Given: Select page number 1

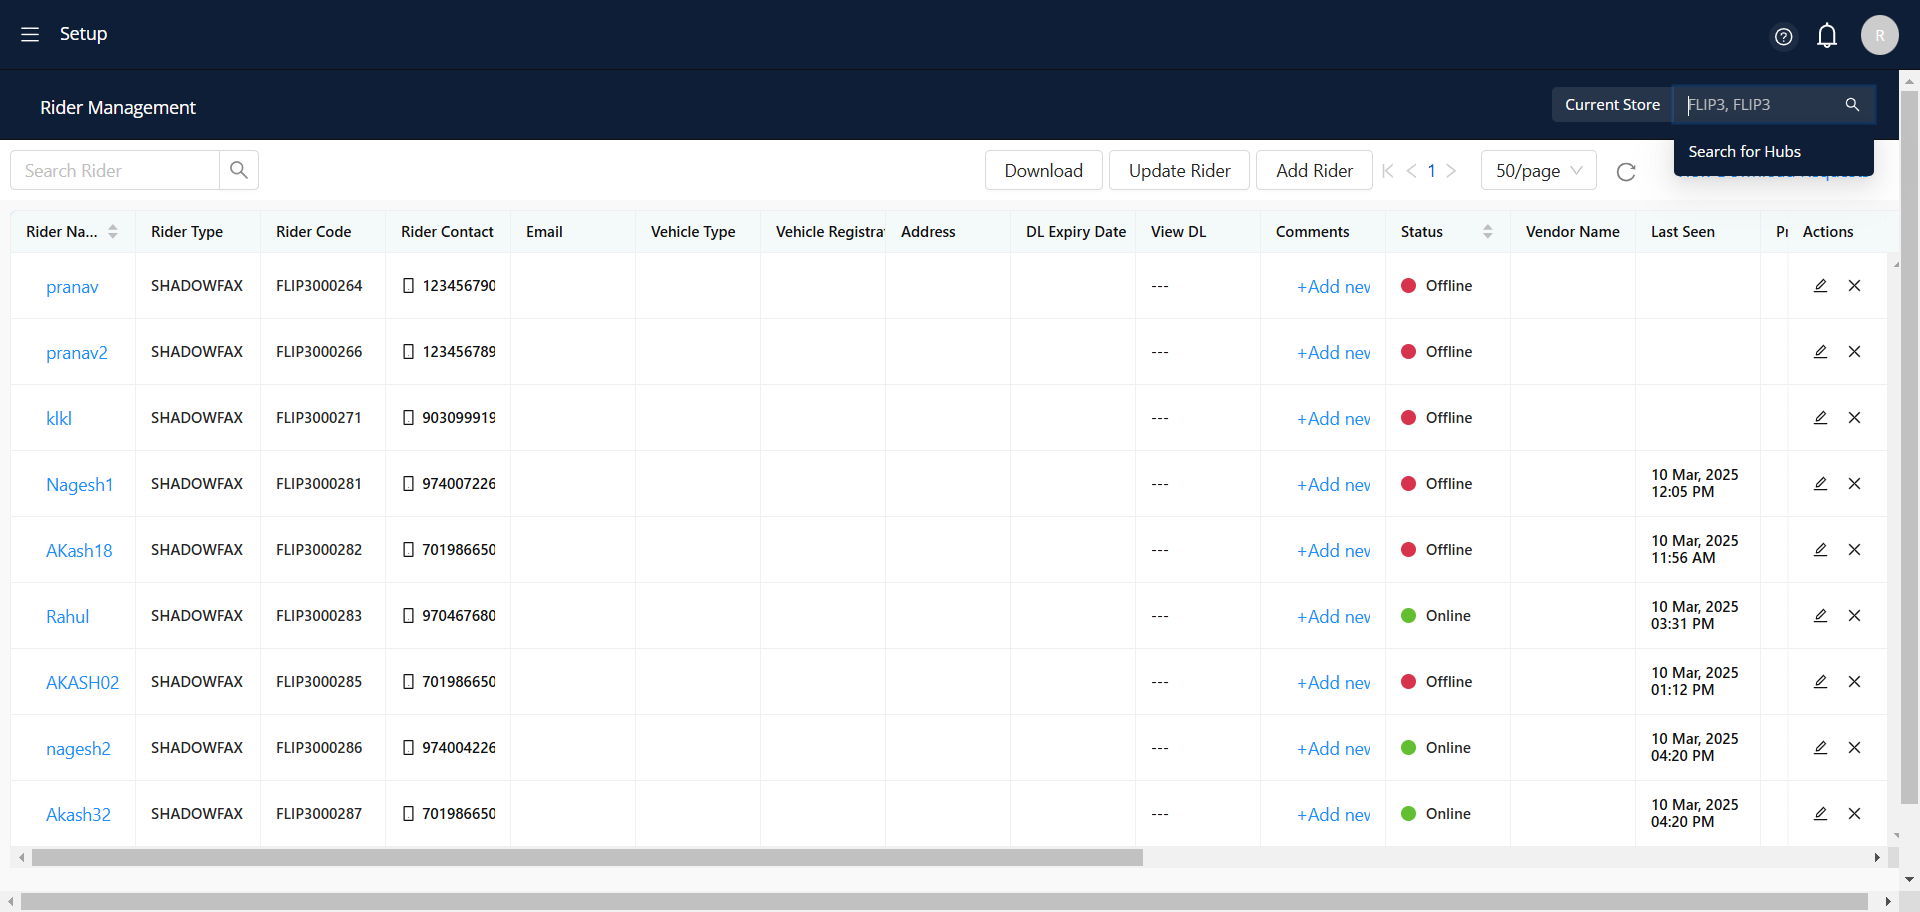Looking at the screenshot, I should 1431,171.
